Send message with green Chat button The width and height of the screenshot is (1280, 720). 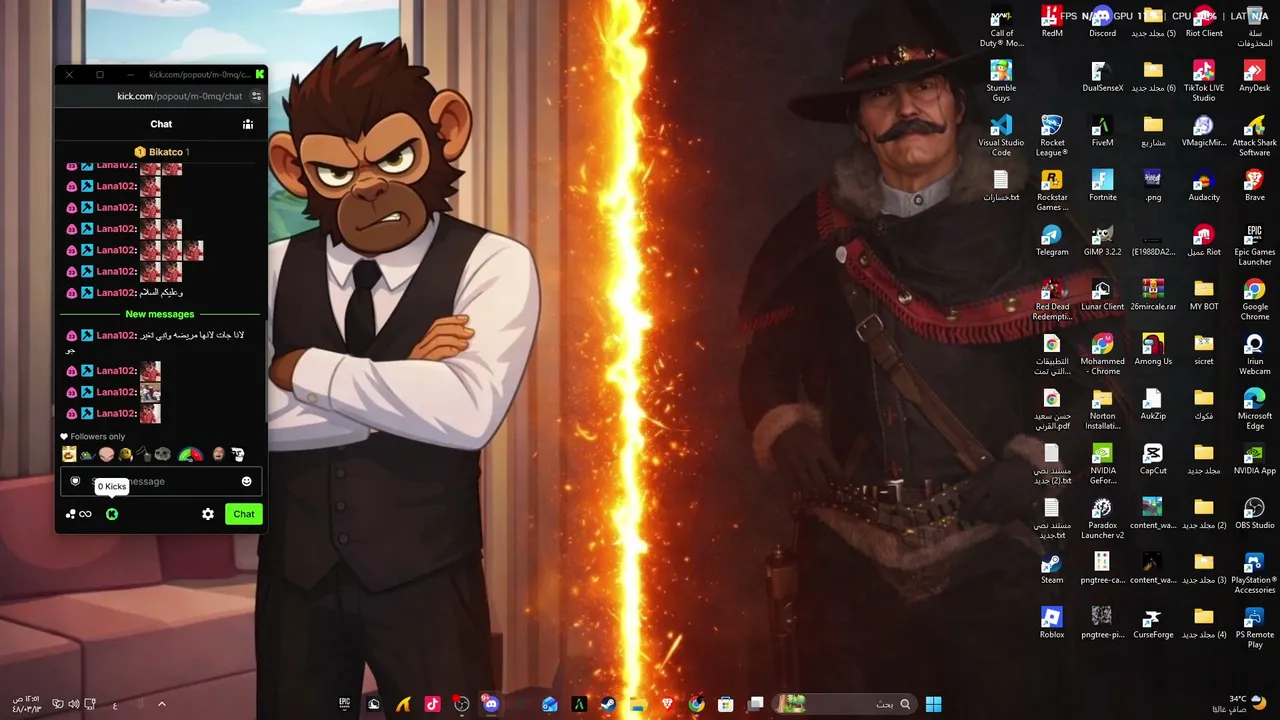tap(244, 514)
